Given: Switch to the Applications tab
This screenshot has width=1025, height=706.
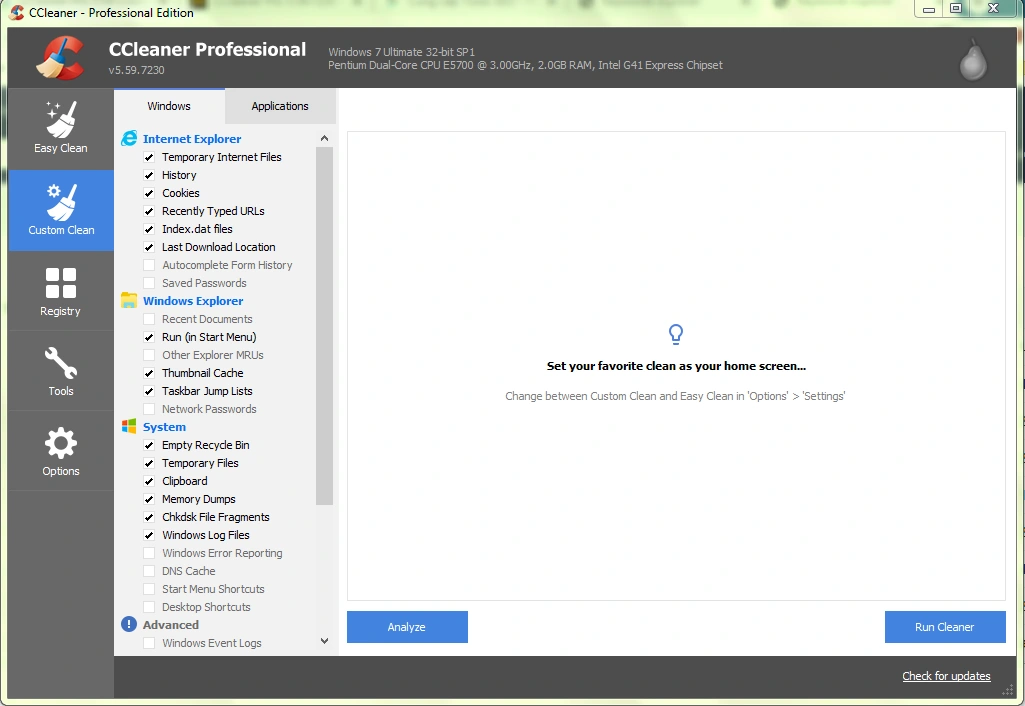Looking at the screenshot, I should pos(280,106).
